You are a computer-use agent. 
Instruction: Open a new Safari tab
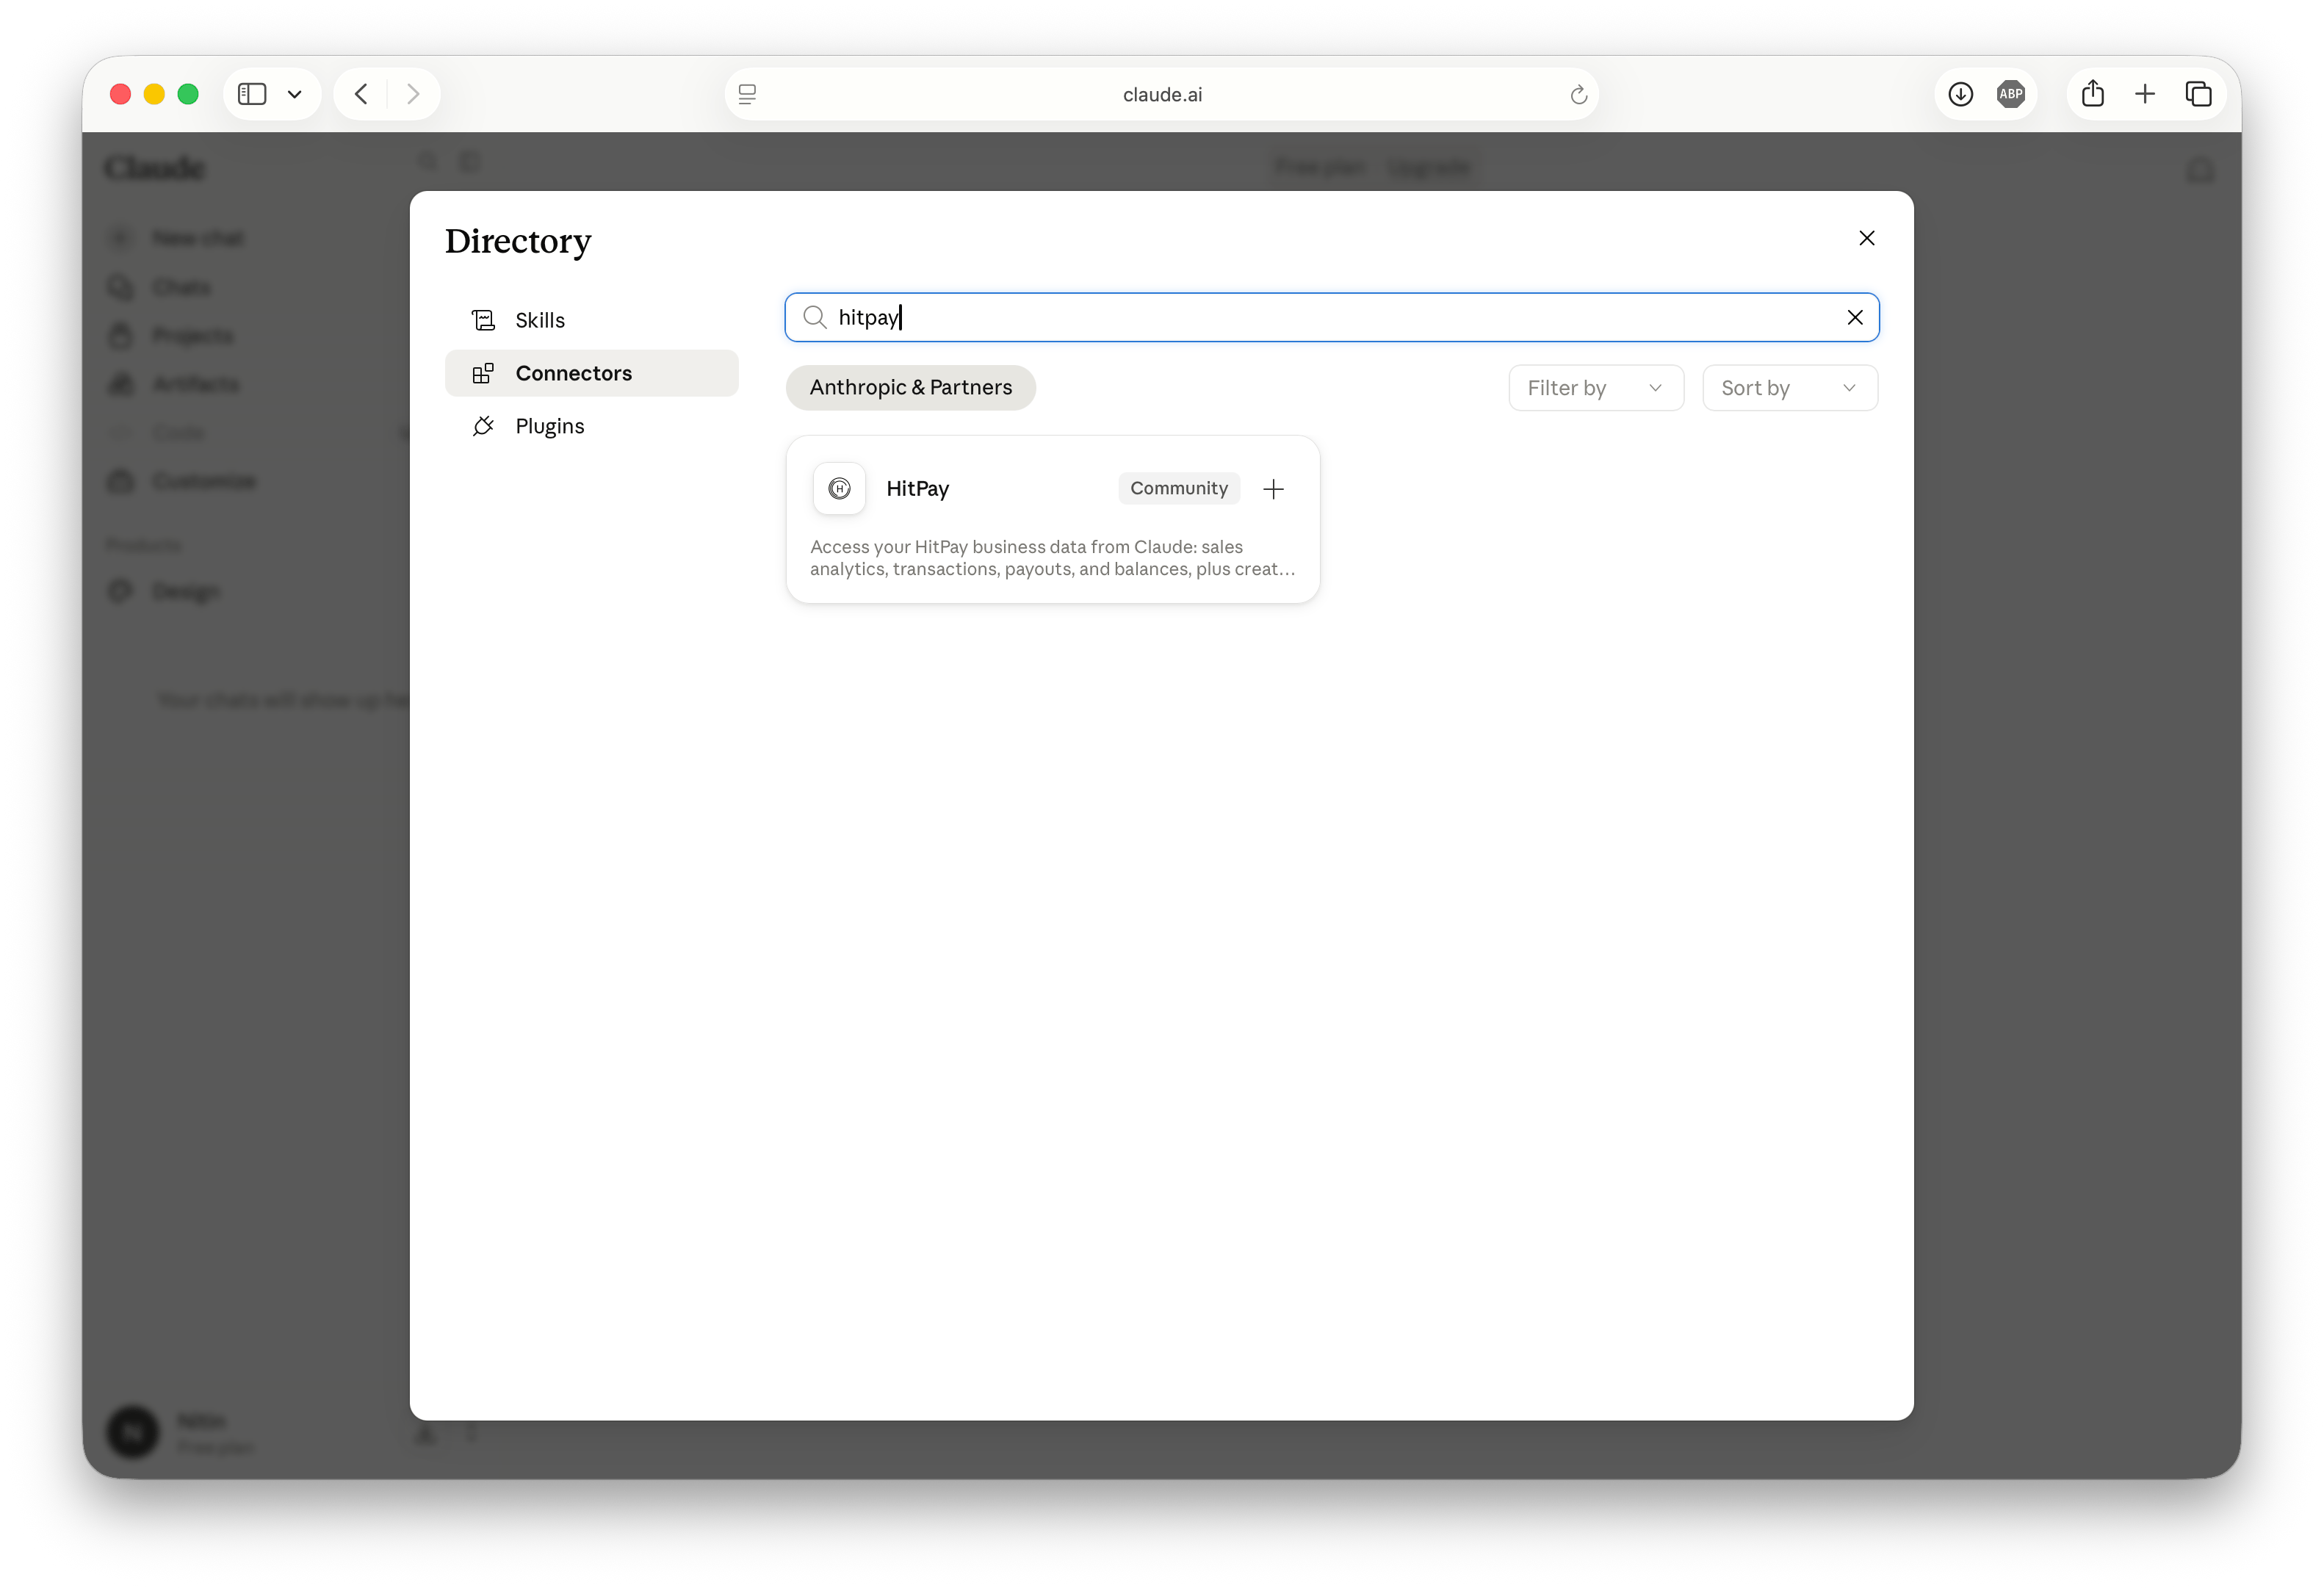(x=2144, y=94)
